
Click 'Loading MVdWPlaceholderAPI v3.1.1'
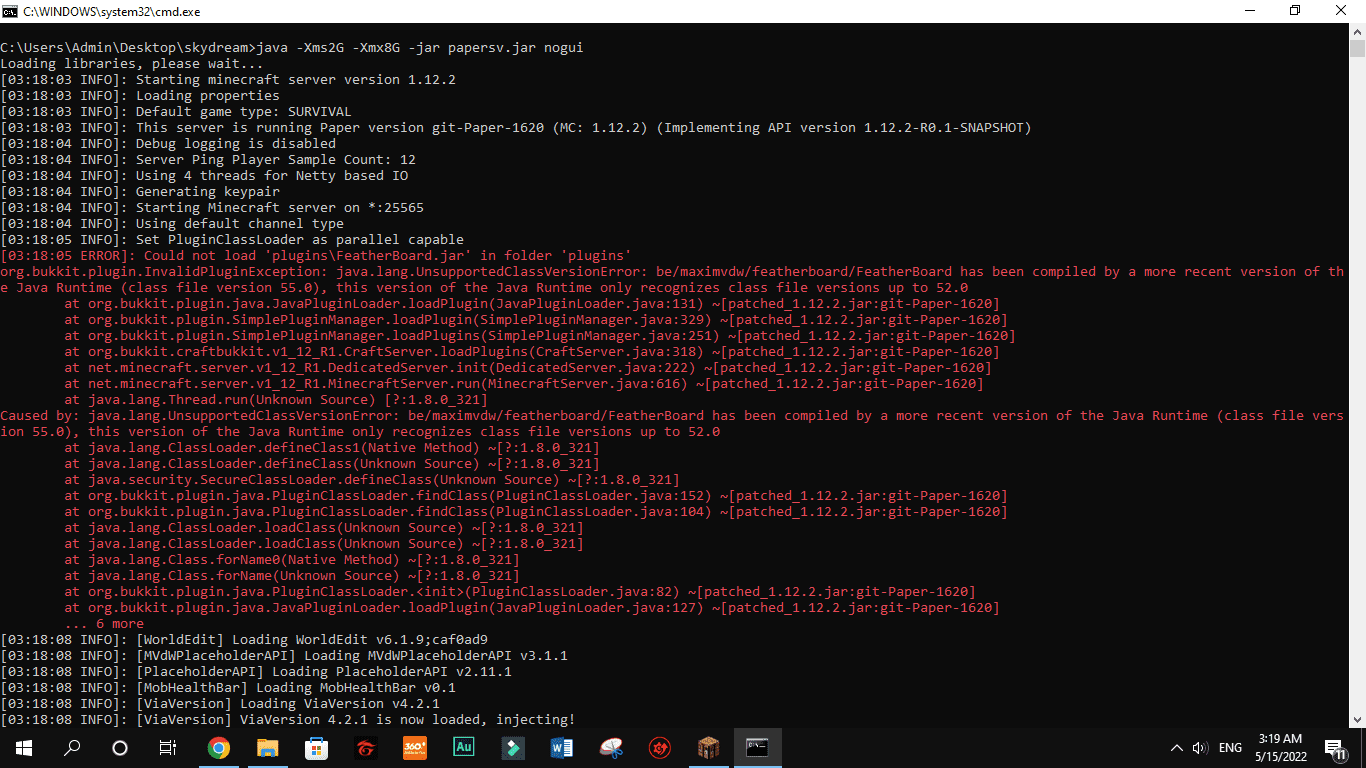436,656
